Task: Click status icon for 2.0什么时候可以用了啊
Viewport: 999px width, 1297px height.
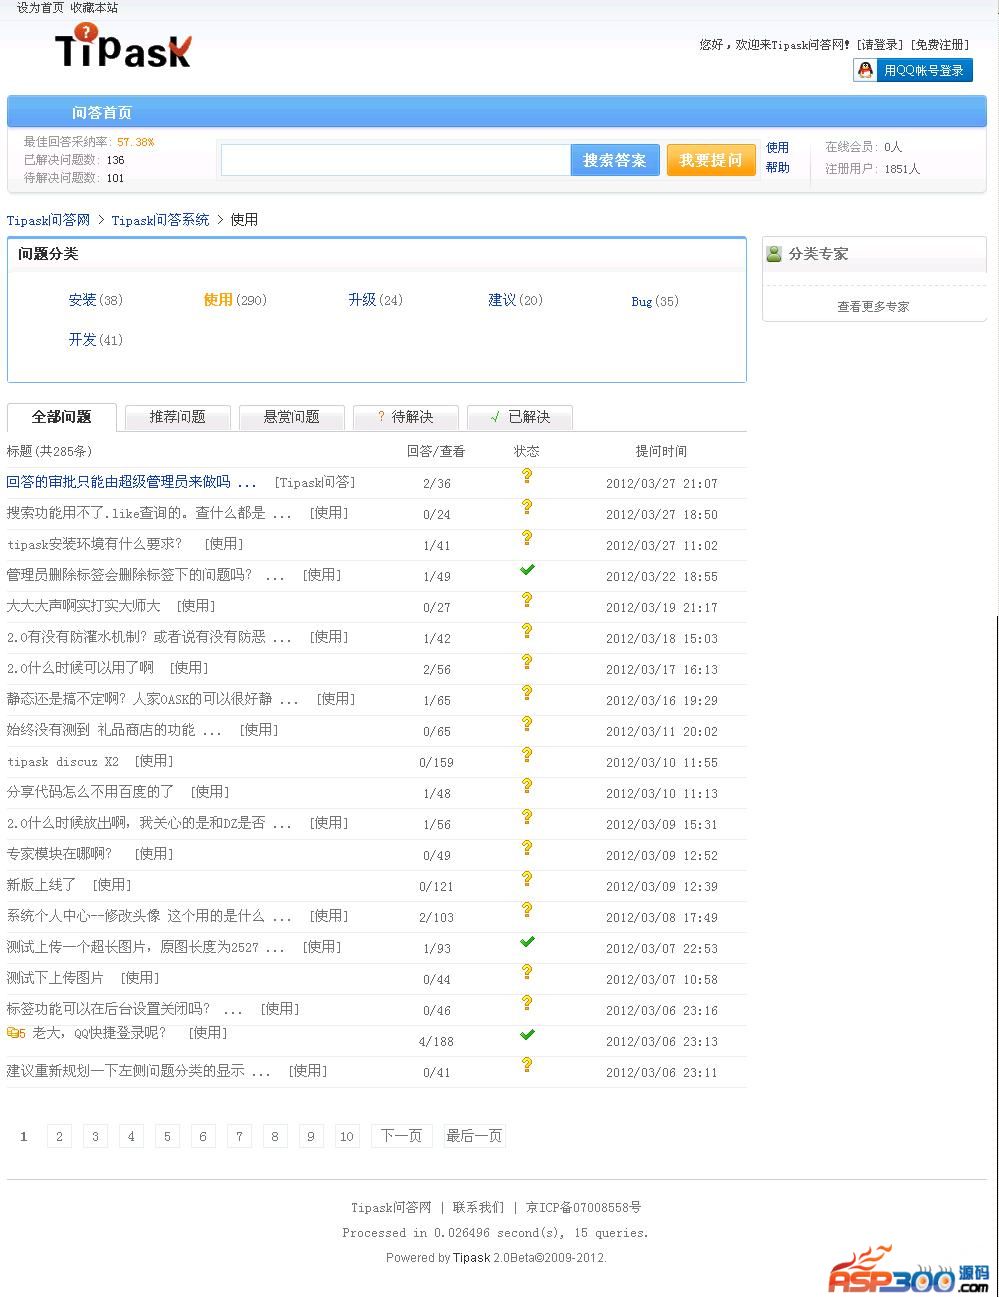Action: (x=527, y=662)
